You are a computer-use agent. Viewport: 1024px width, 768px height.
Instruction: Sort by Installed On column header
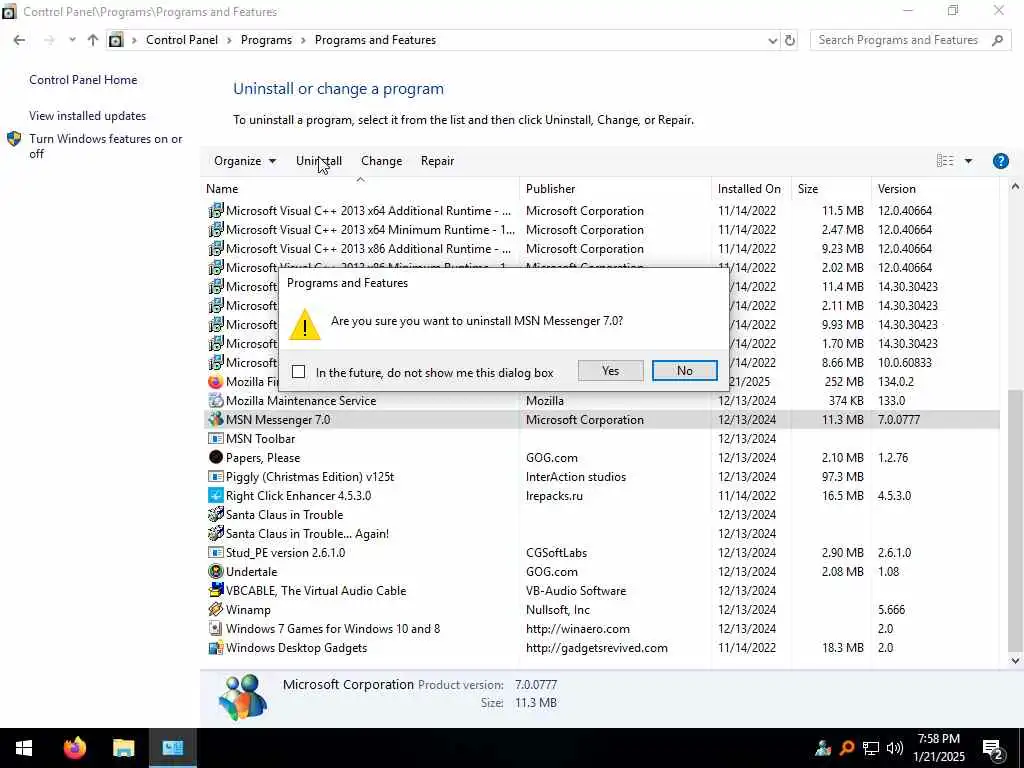pyautogui.click(x=751, y=189)
